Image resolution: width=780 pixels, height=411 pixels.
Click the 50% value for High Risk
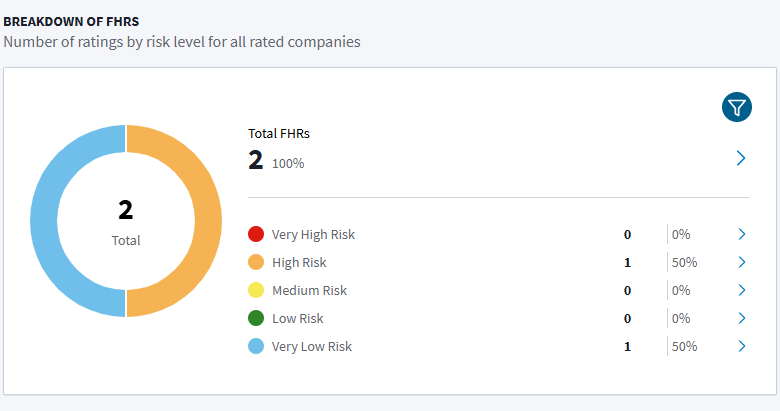685,262
